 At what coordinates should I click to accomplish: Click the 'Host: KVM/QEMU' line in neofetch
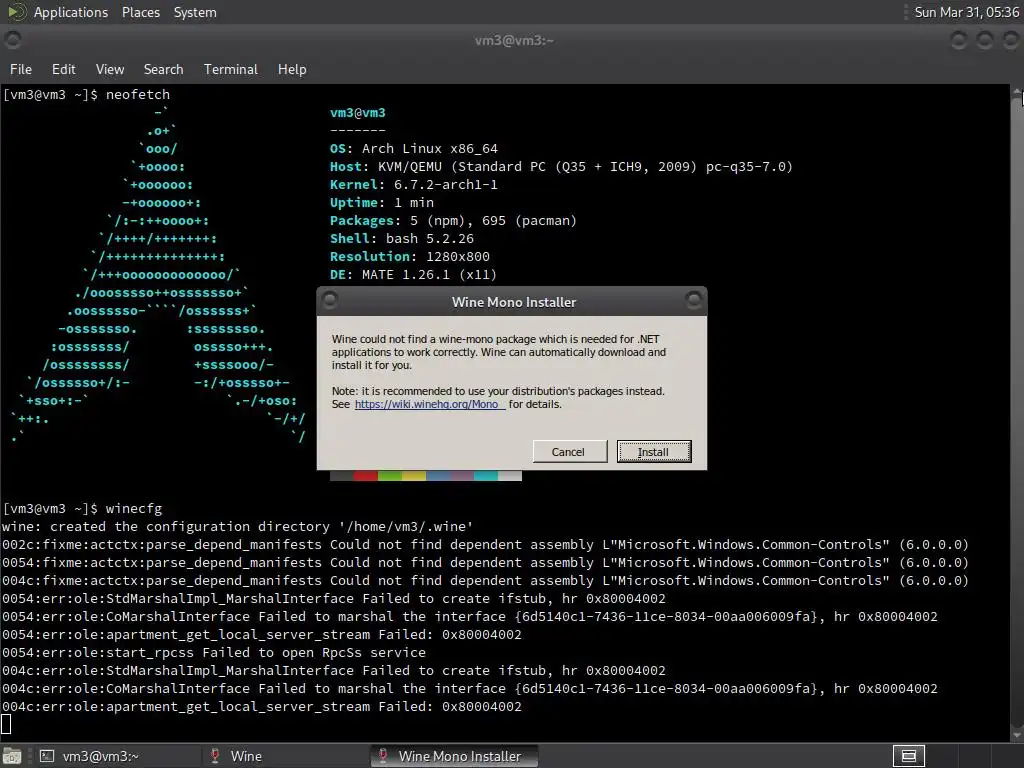click(561, 167)
